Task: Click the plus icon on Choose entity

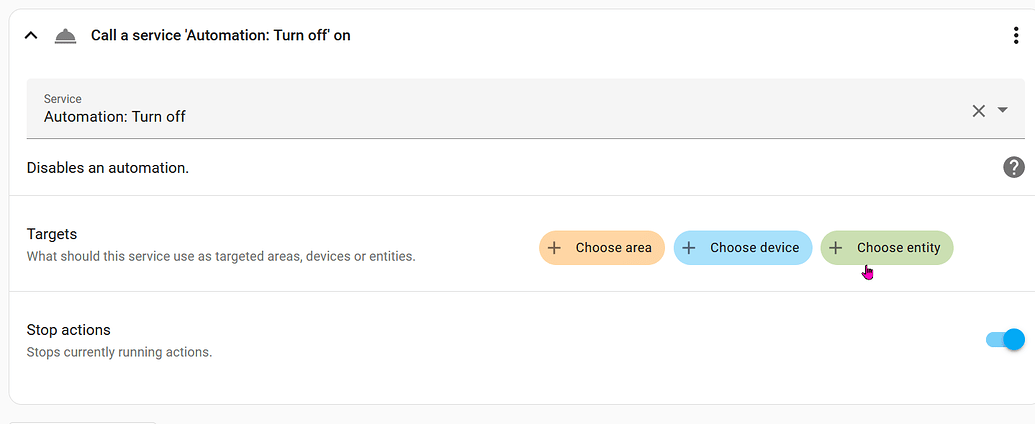Action: point(836,248)
